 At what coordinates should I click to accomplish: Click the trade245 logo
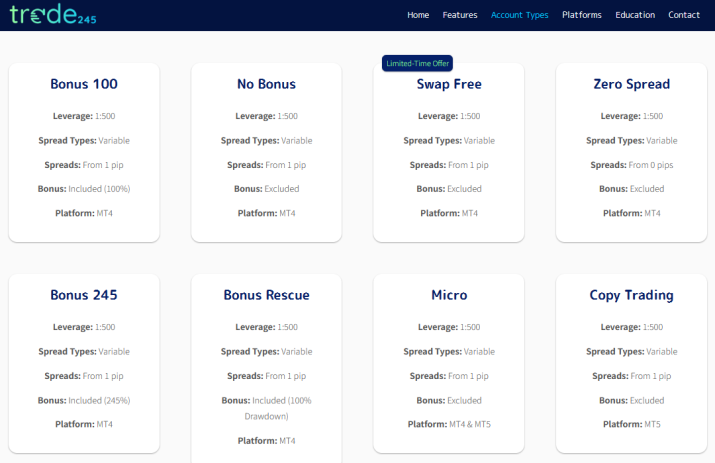[53, 14]
